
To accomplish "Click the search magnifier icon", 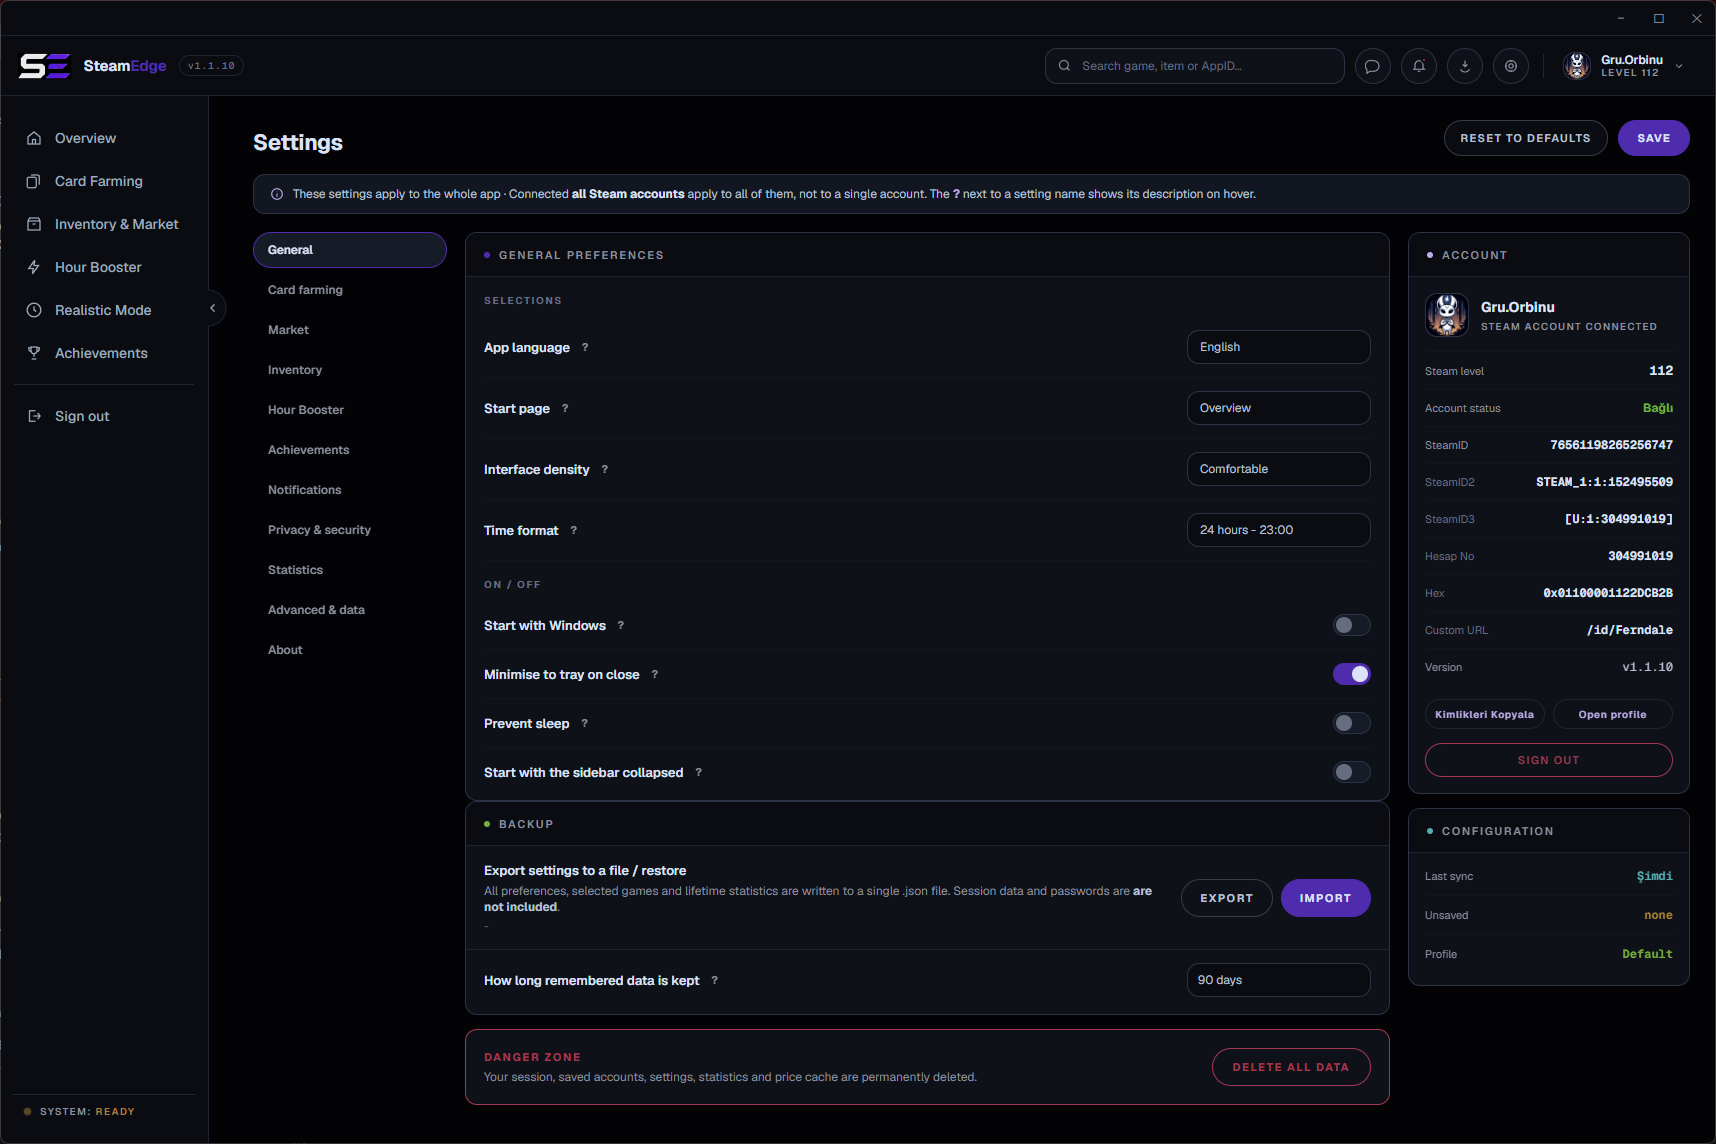I will 1064,66.
